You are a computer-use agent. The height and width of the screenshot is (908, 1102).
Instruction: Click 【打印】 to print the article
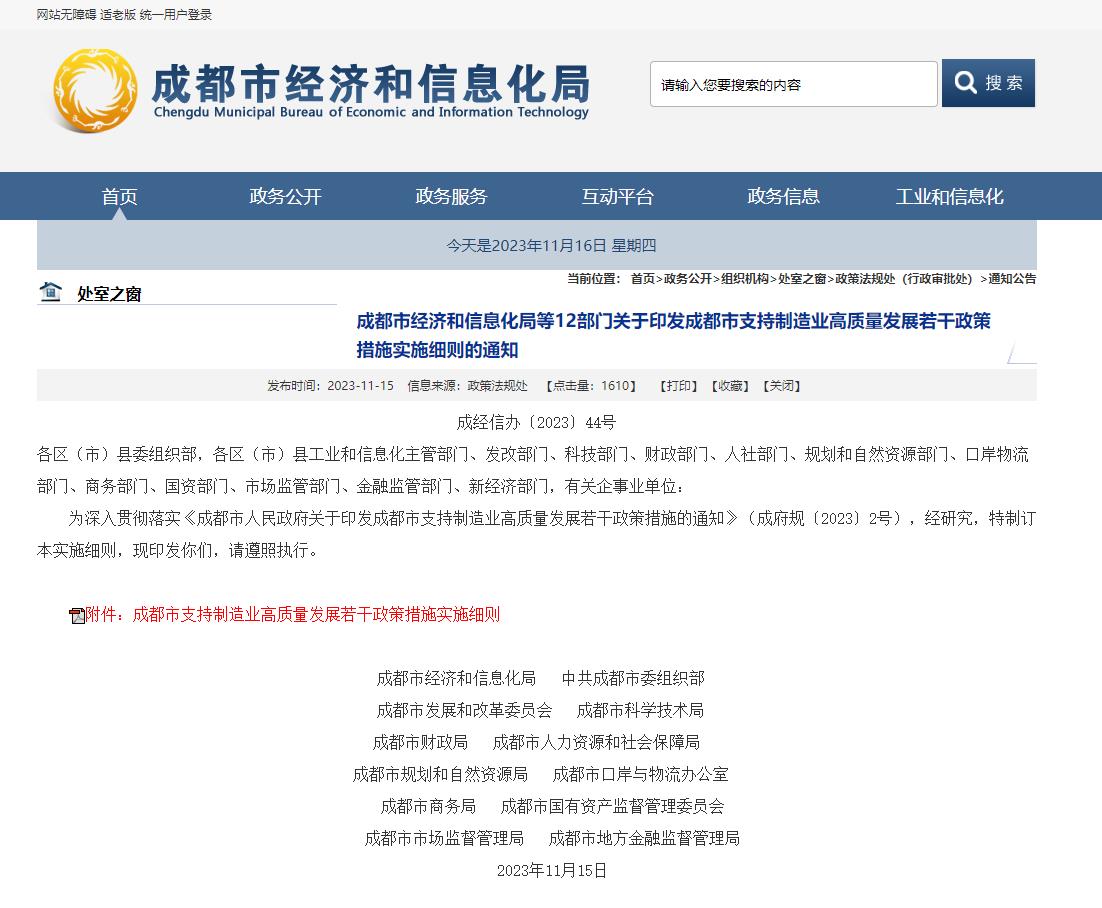678,386
